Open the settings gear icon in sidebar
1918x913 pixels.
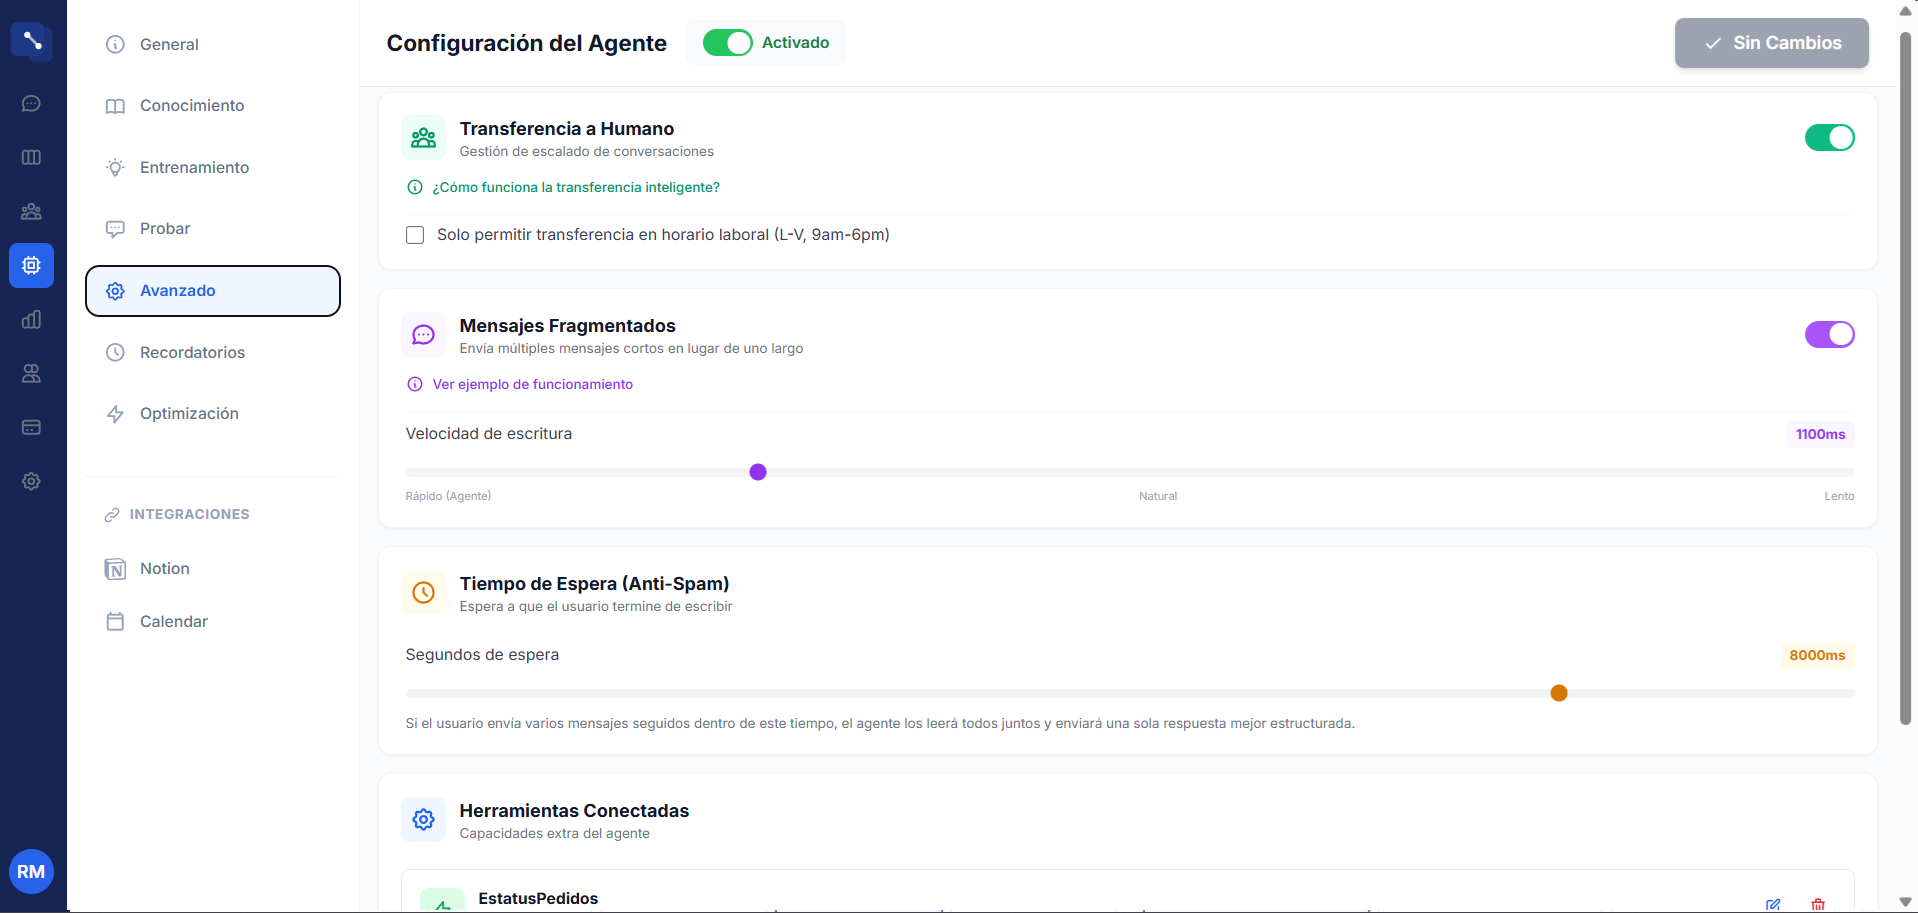pos(31,482)
